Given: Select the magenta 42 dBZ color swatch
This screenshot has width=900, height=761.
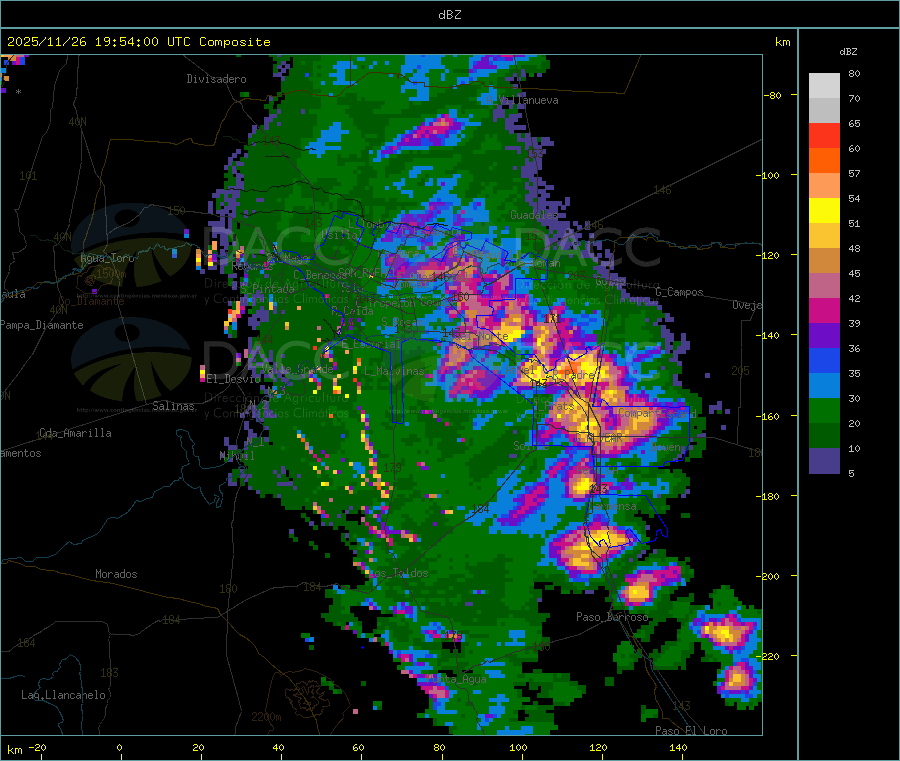Looking at the screenshot, I should (x=824, y=310).
